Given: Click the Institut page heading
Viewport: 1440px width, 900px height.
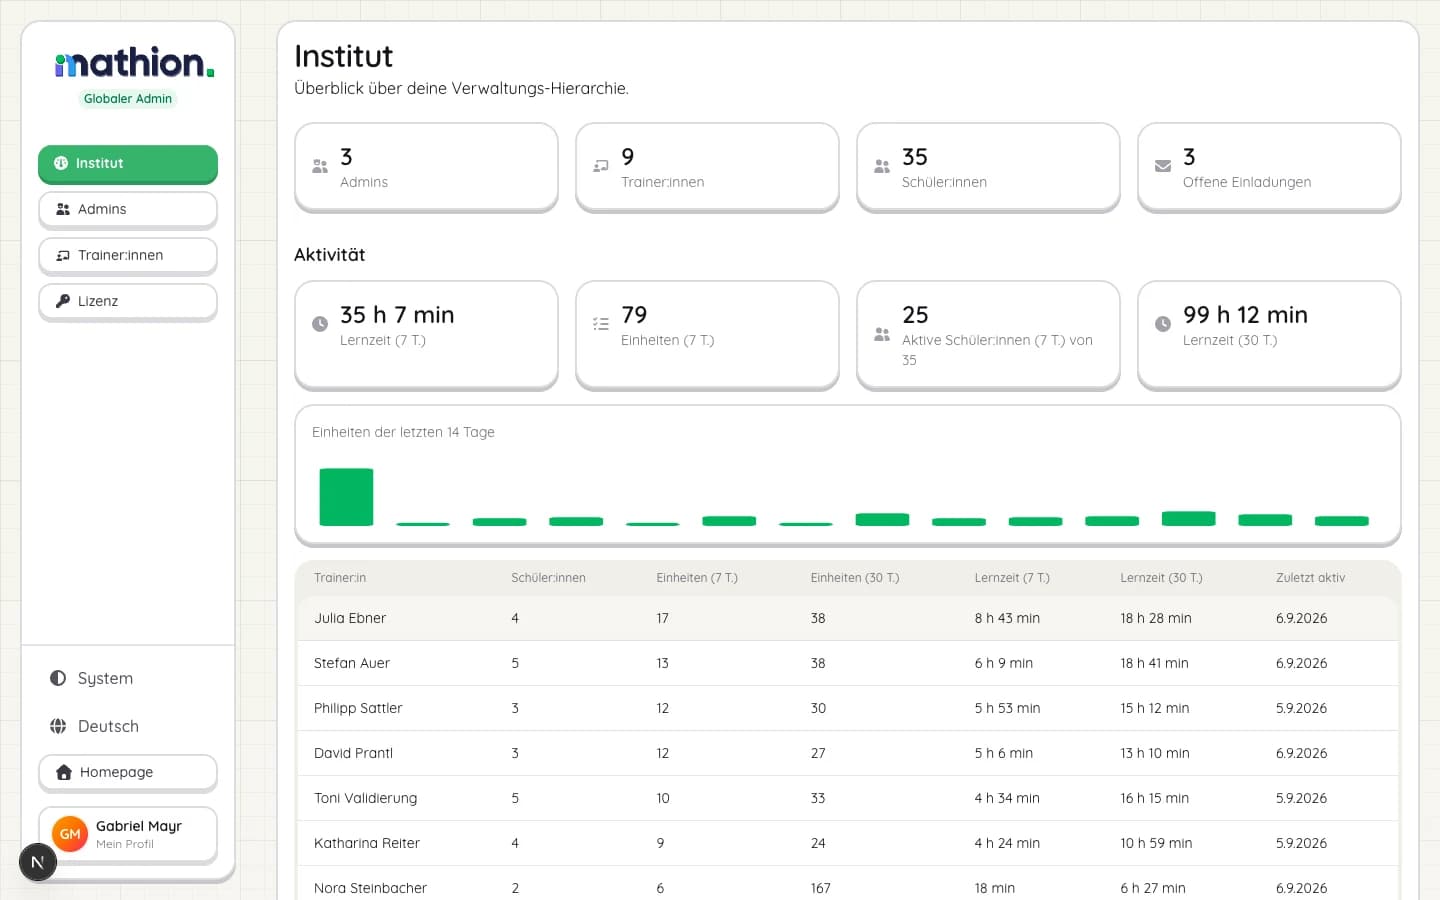Looking at the screenshot, I should [343, 56].
